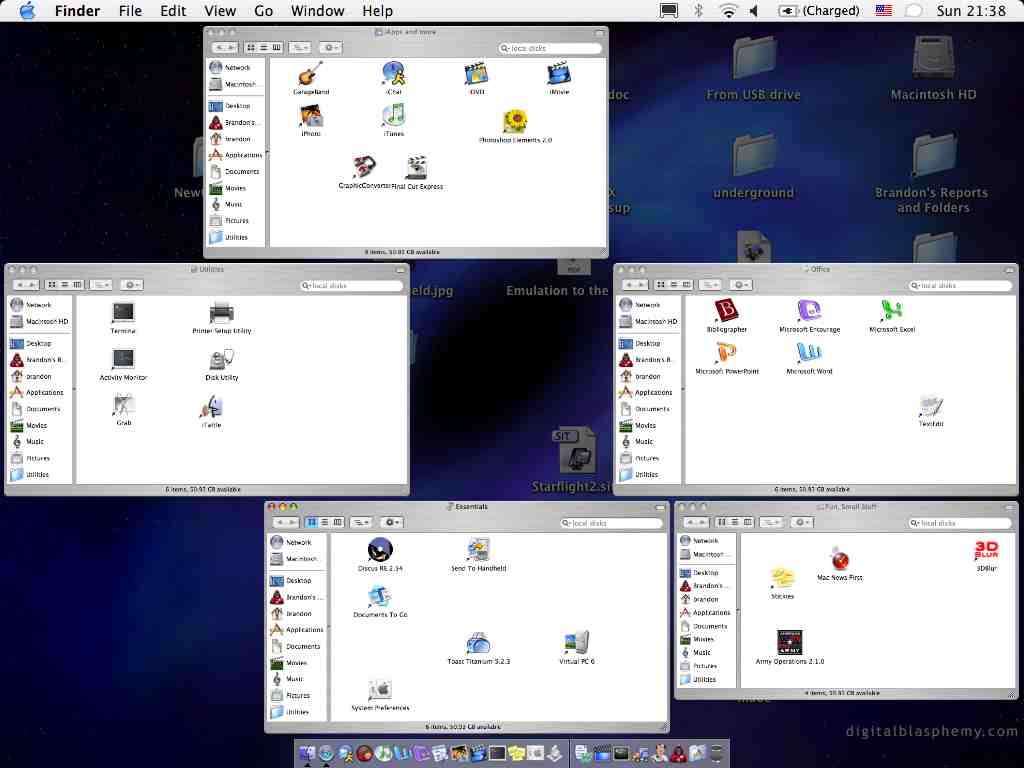This screenshot has height=768, width=1024.
Task: Select the iMovie application icon
Action: coord(558,73)
